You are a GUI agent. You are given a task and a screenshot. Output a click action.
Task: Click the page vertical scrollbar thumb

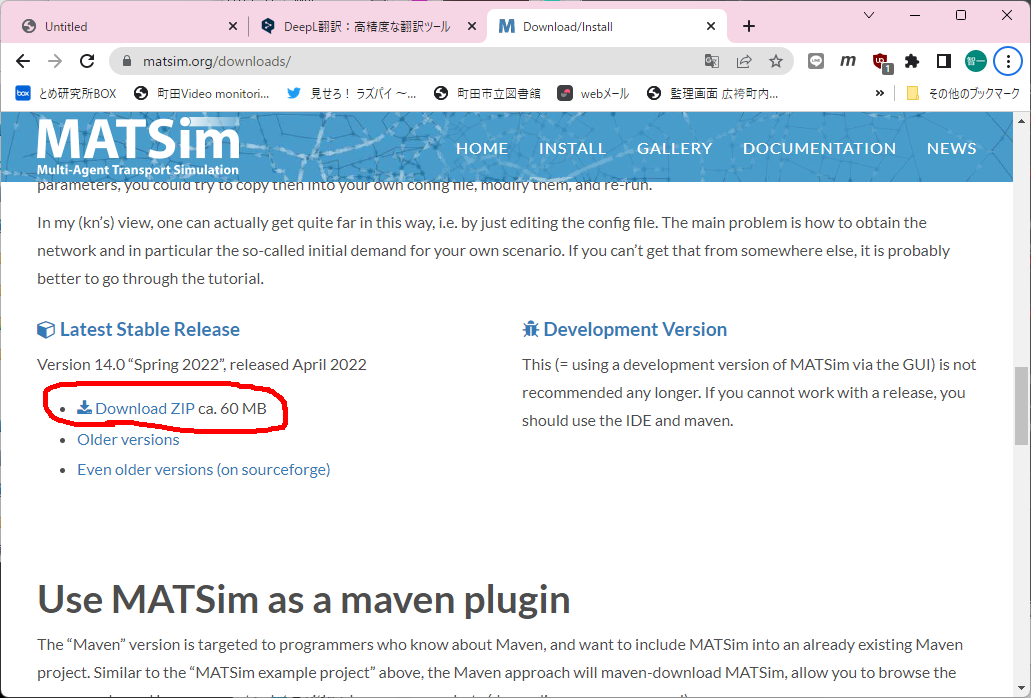[1021, 405]
